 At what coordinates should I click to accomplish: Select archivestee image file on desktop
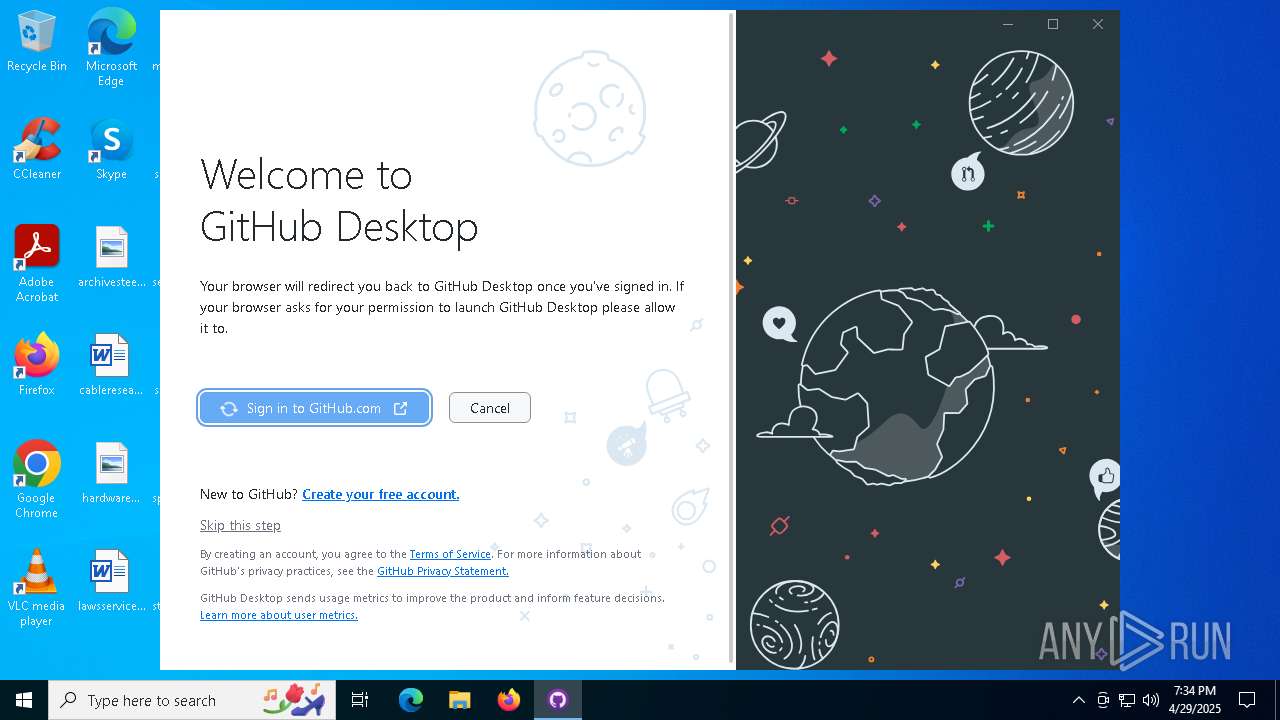(112, 257)
